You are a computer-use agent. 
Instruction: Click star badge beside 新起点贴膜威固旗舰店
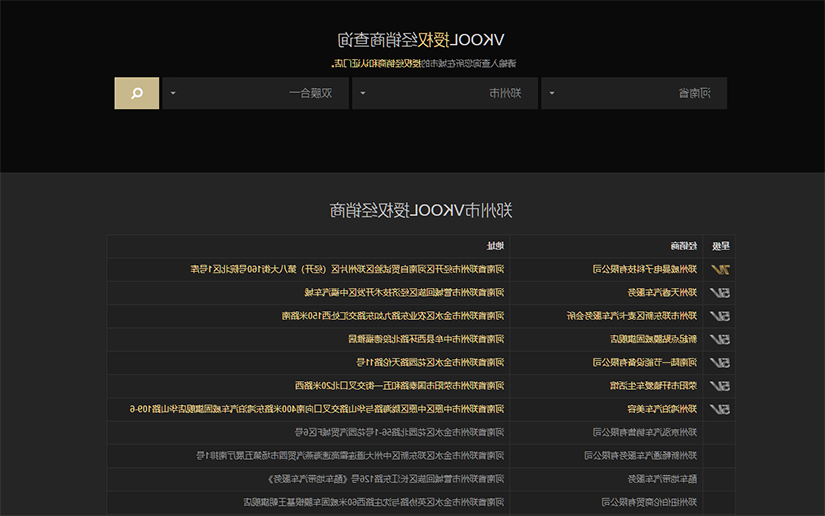point(719,339)
